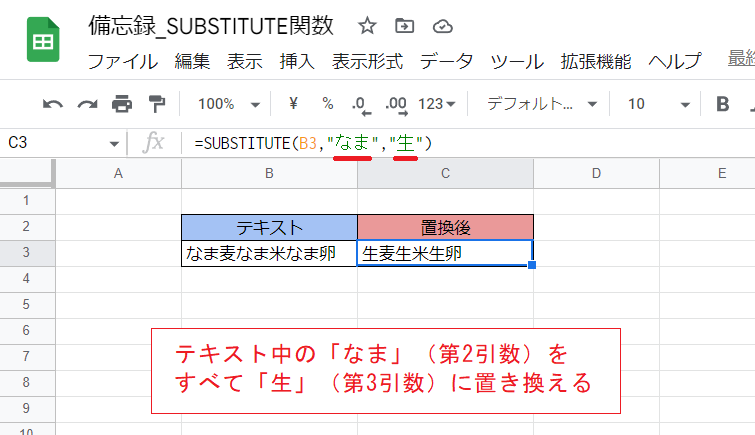This screenshot has height=435, width=755.
Task: Select row 4 header
Action: pyautogui.click(x=26, y=279)
